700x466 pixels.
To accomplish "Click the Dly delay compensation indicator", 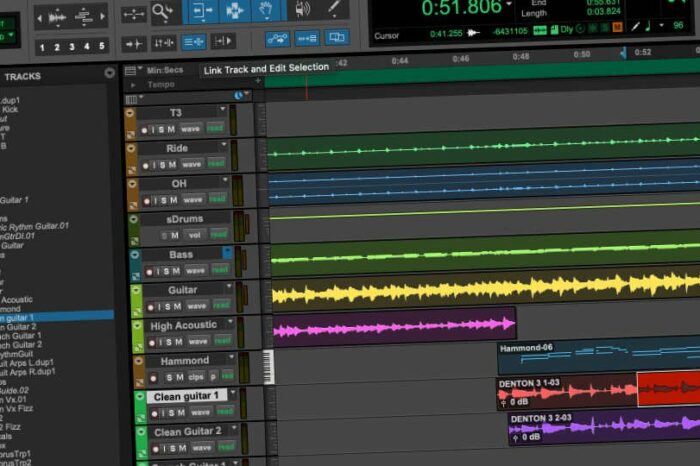I will click(x=567, y=29).
